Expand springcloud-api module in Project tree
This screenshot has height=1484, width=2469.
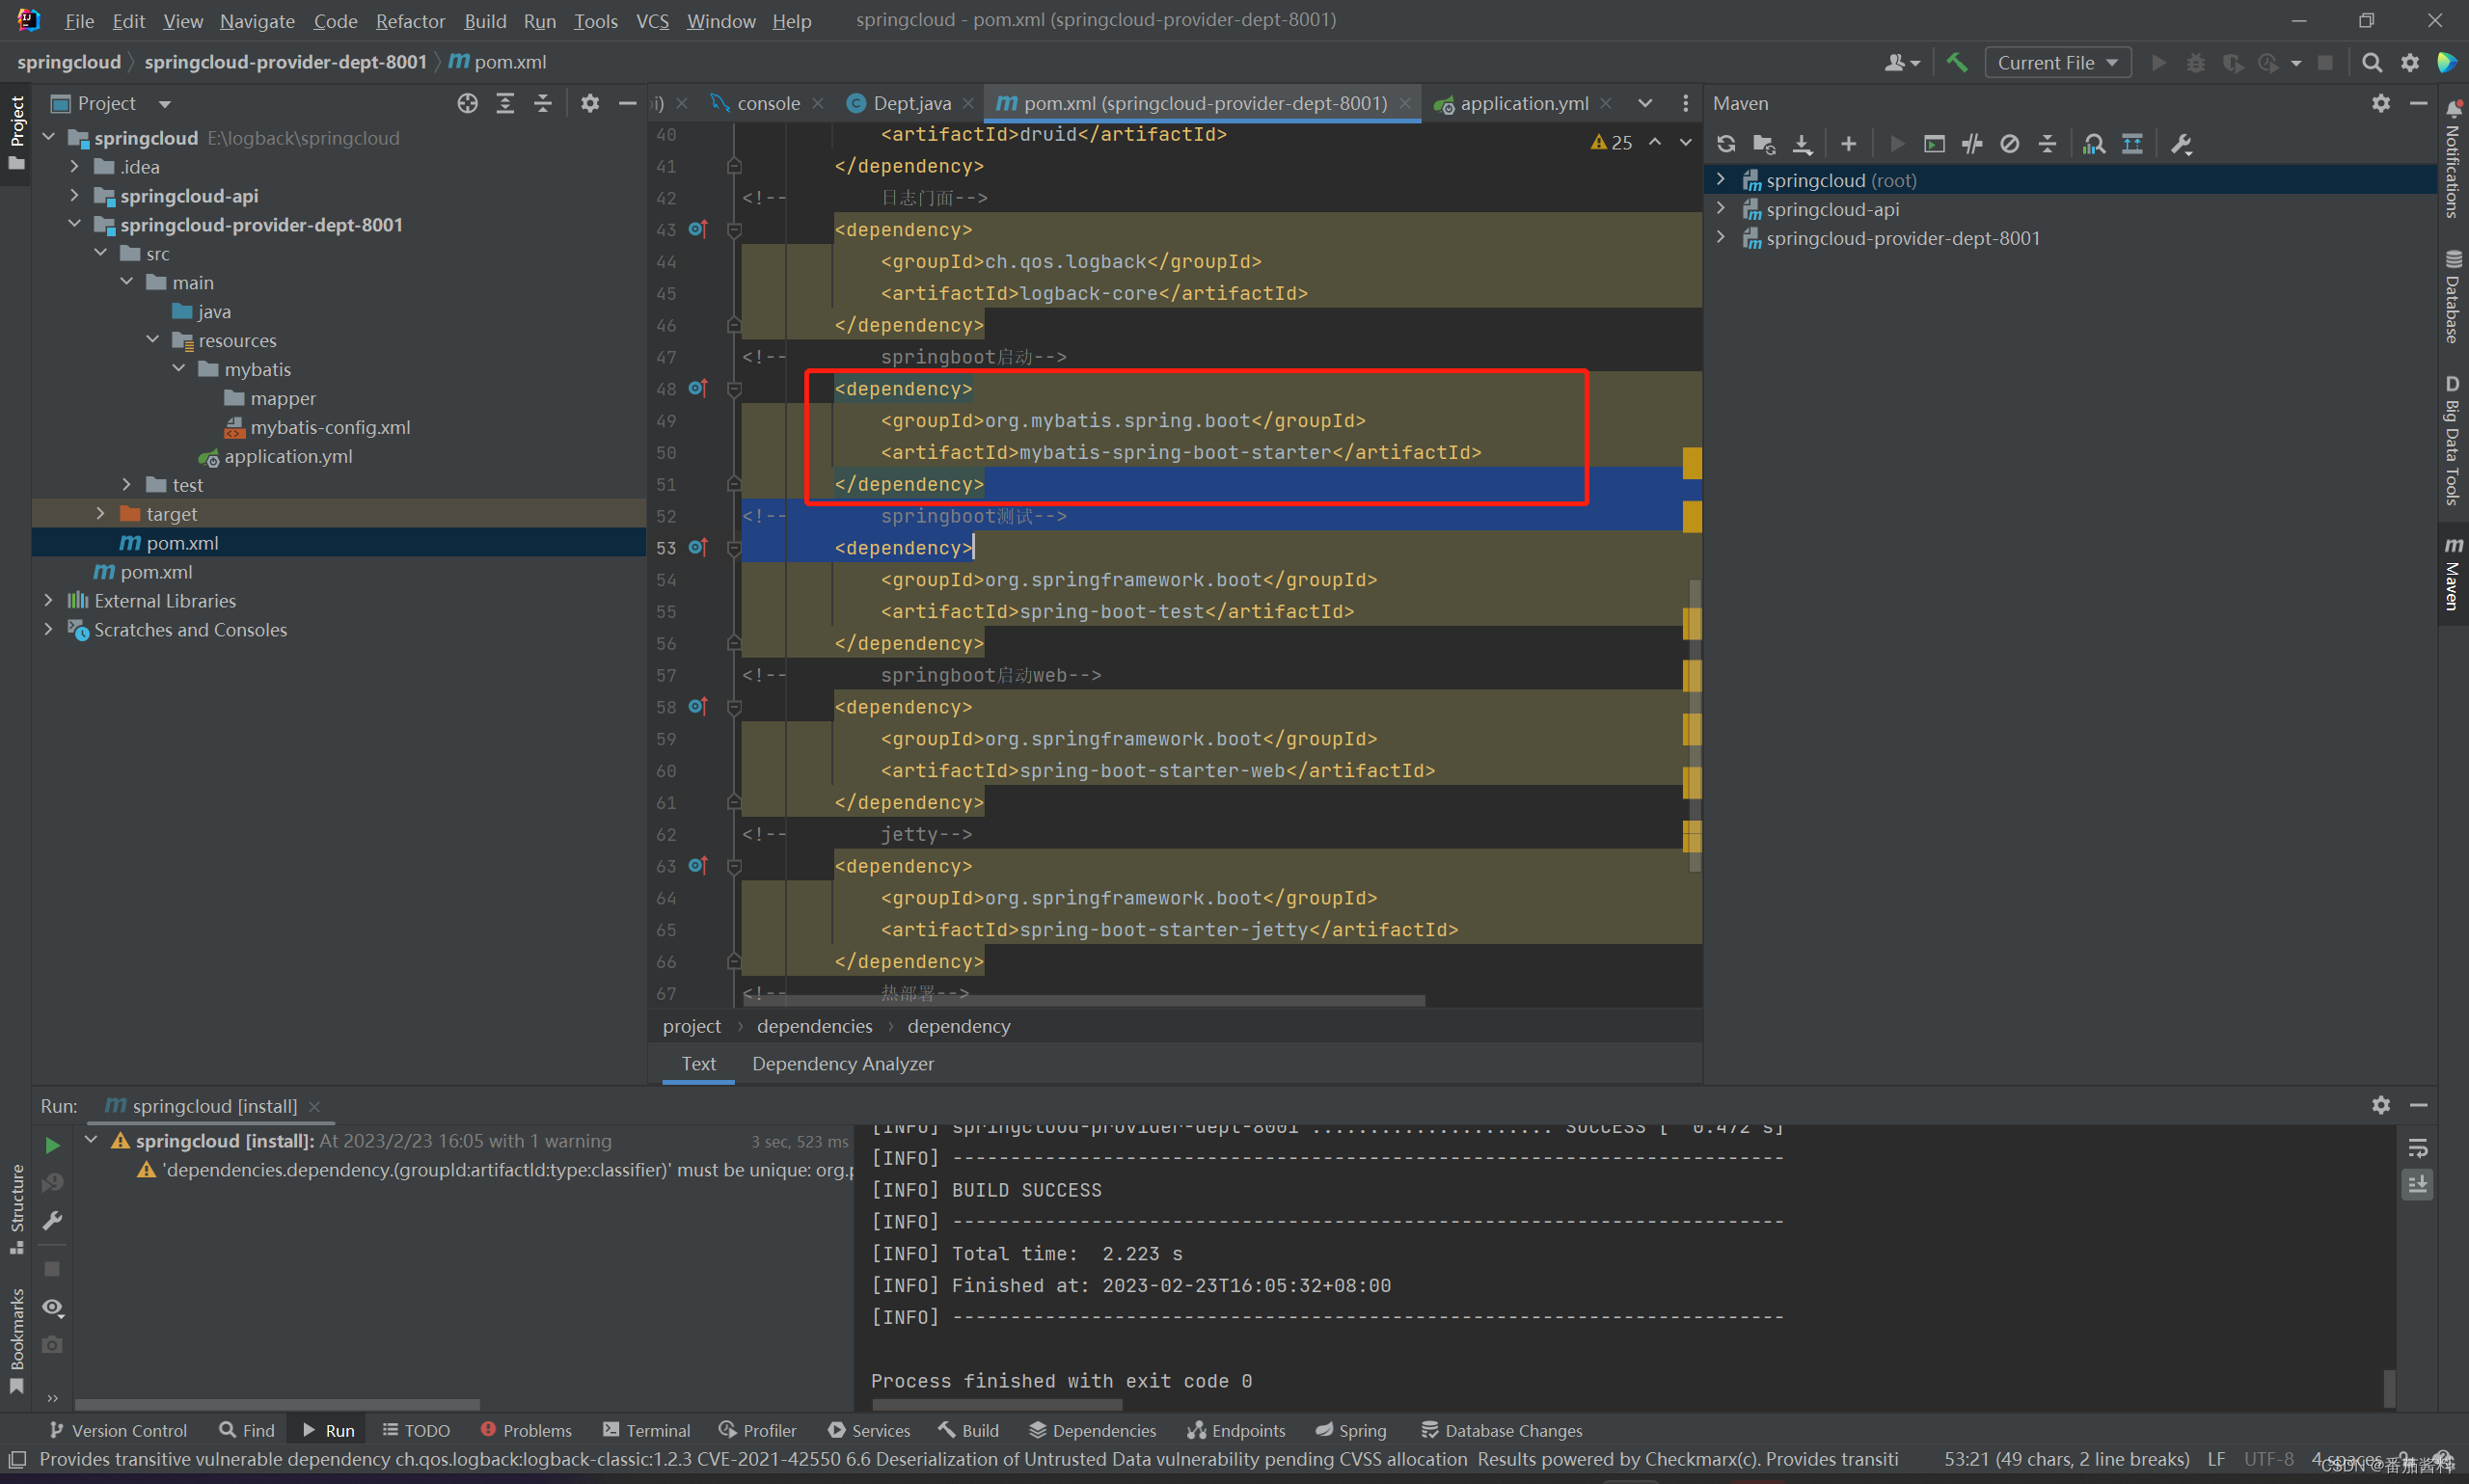pyautogui.click(x=75, y=195)
